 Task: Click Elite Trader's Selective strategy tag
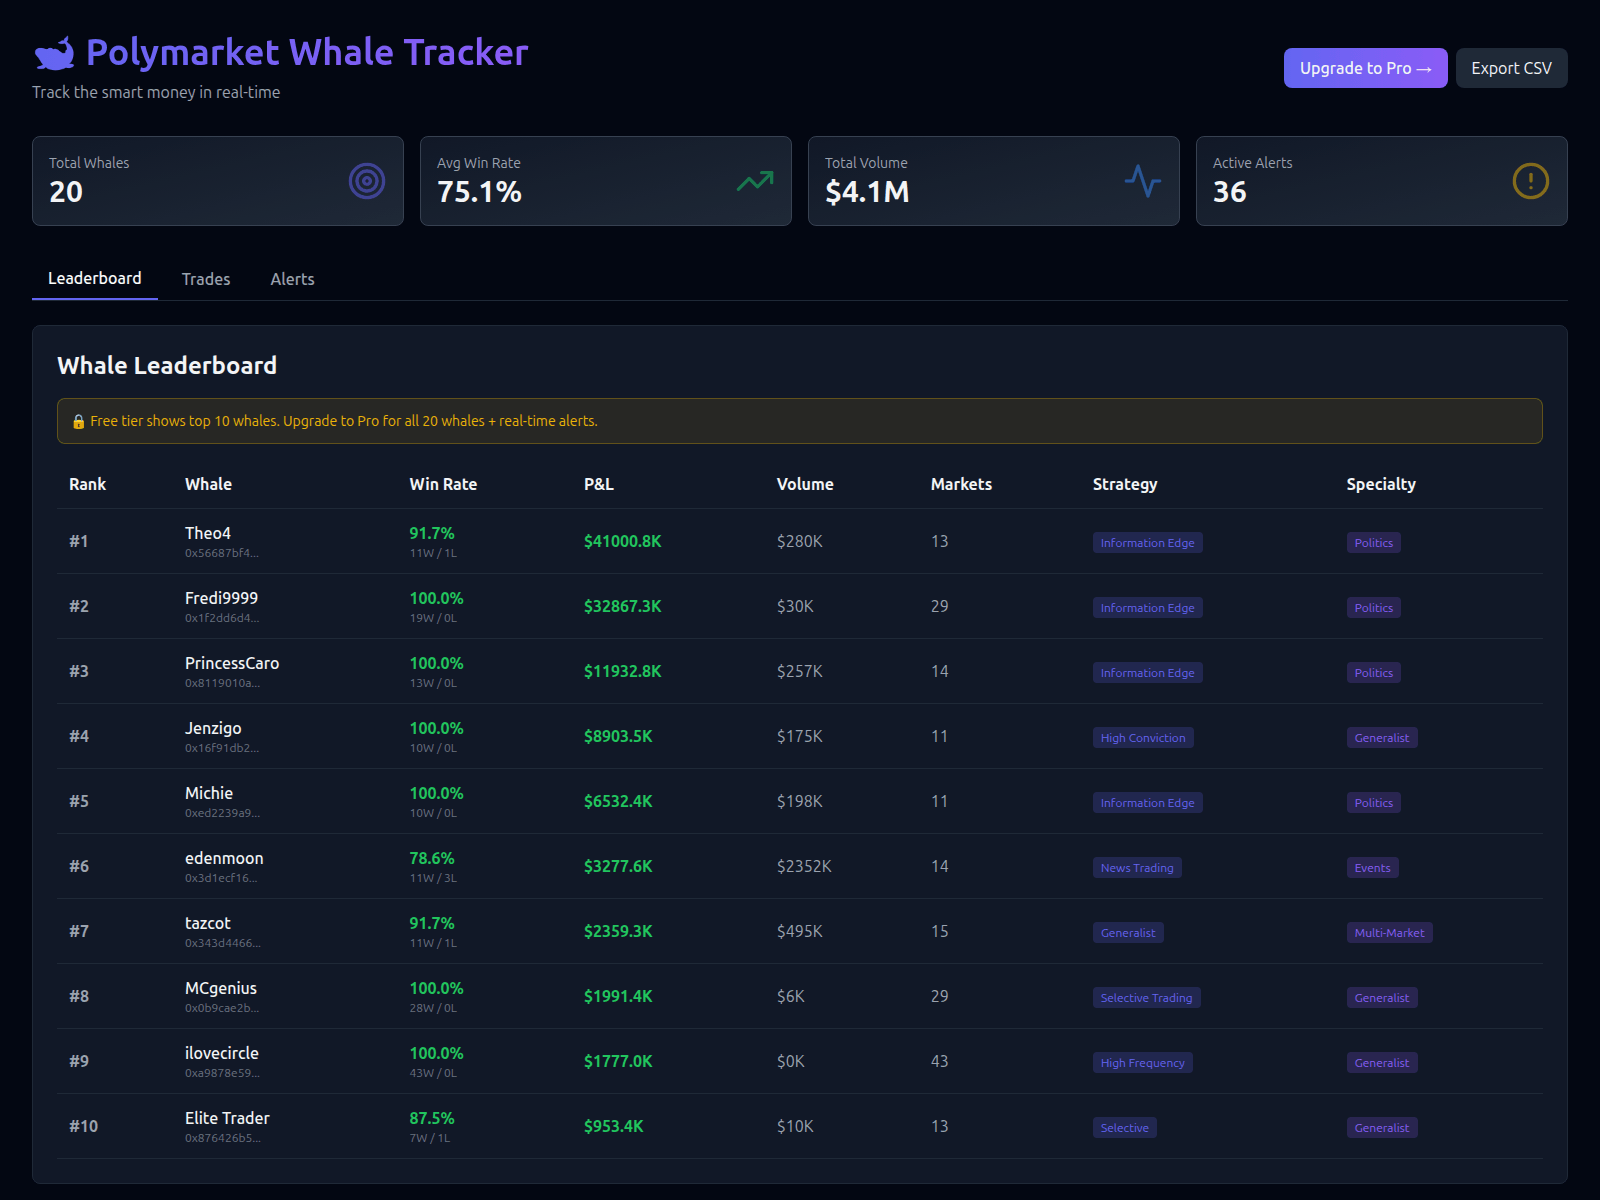(x=1125, y=1128)
